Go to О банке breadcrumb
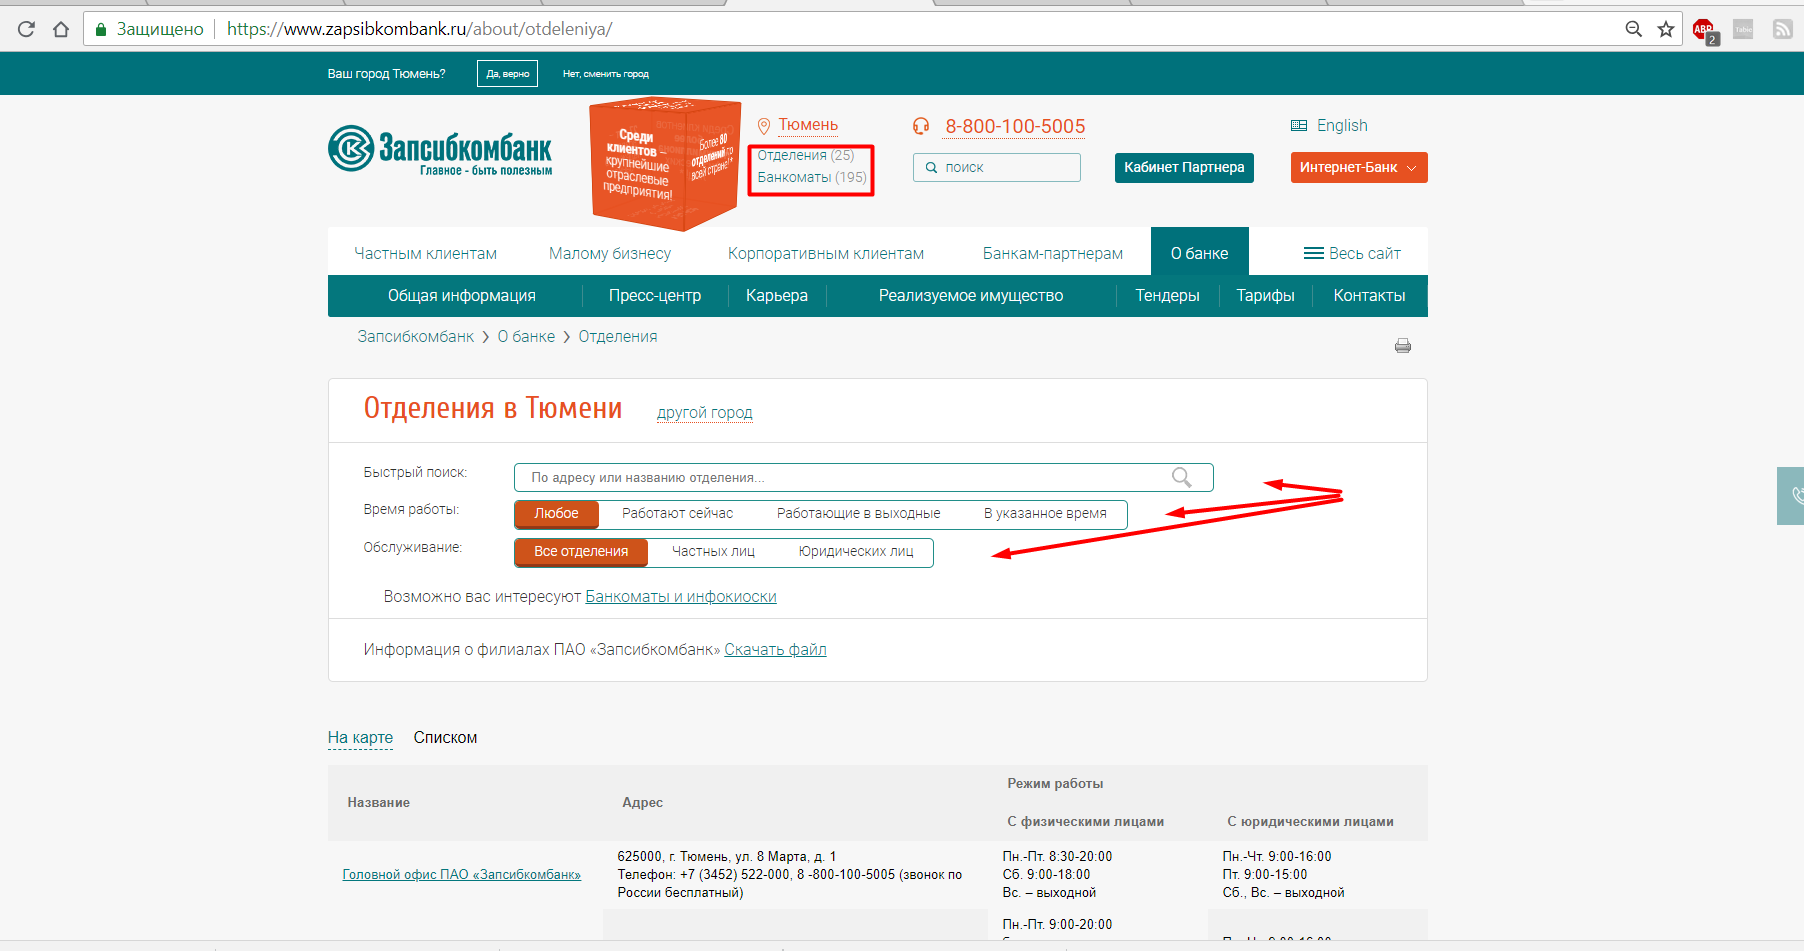1804x951 pixels. [526, 336]
